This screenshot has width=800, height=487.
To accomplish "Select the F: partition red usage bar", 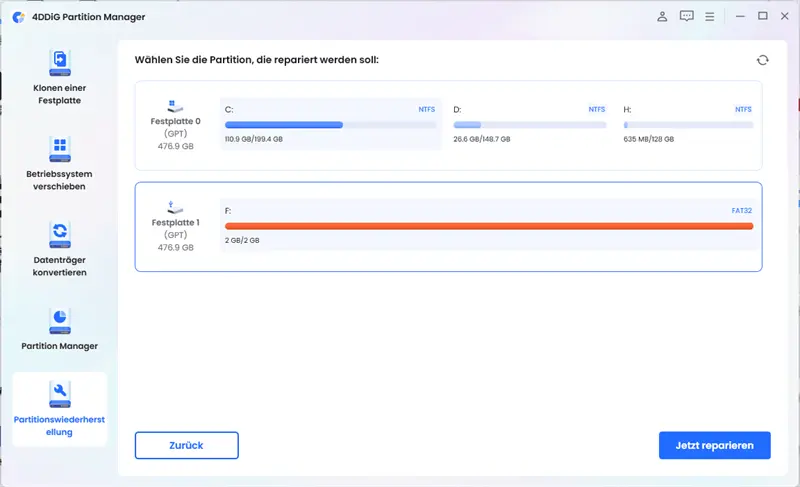I will (x=489, y=226).
